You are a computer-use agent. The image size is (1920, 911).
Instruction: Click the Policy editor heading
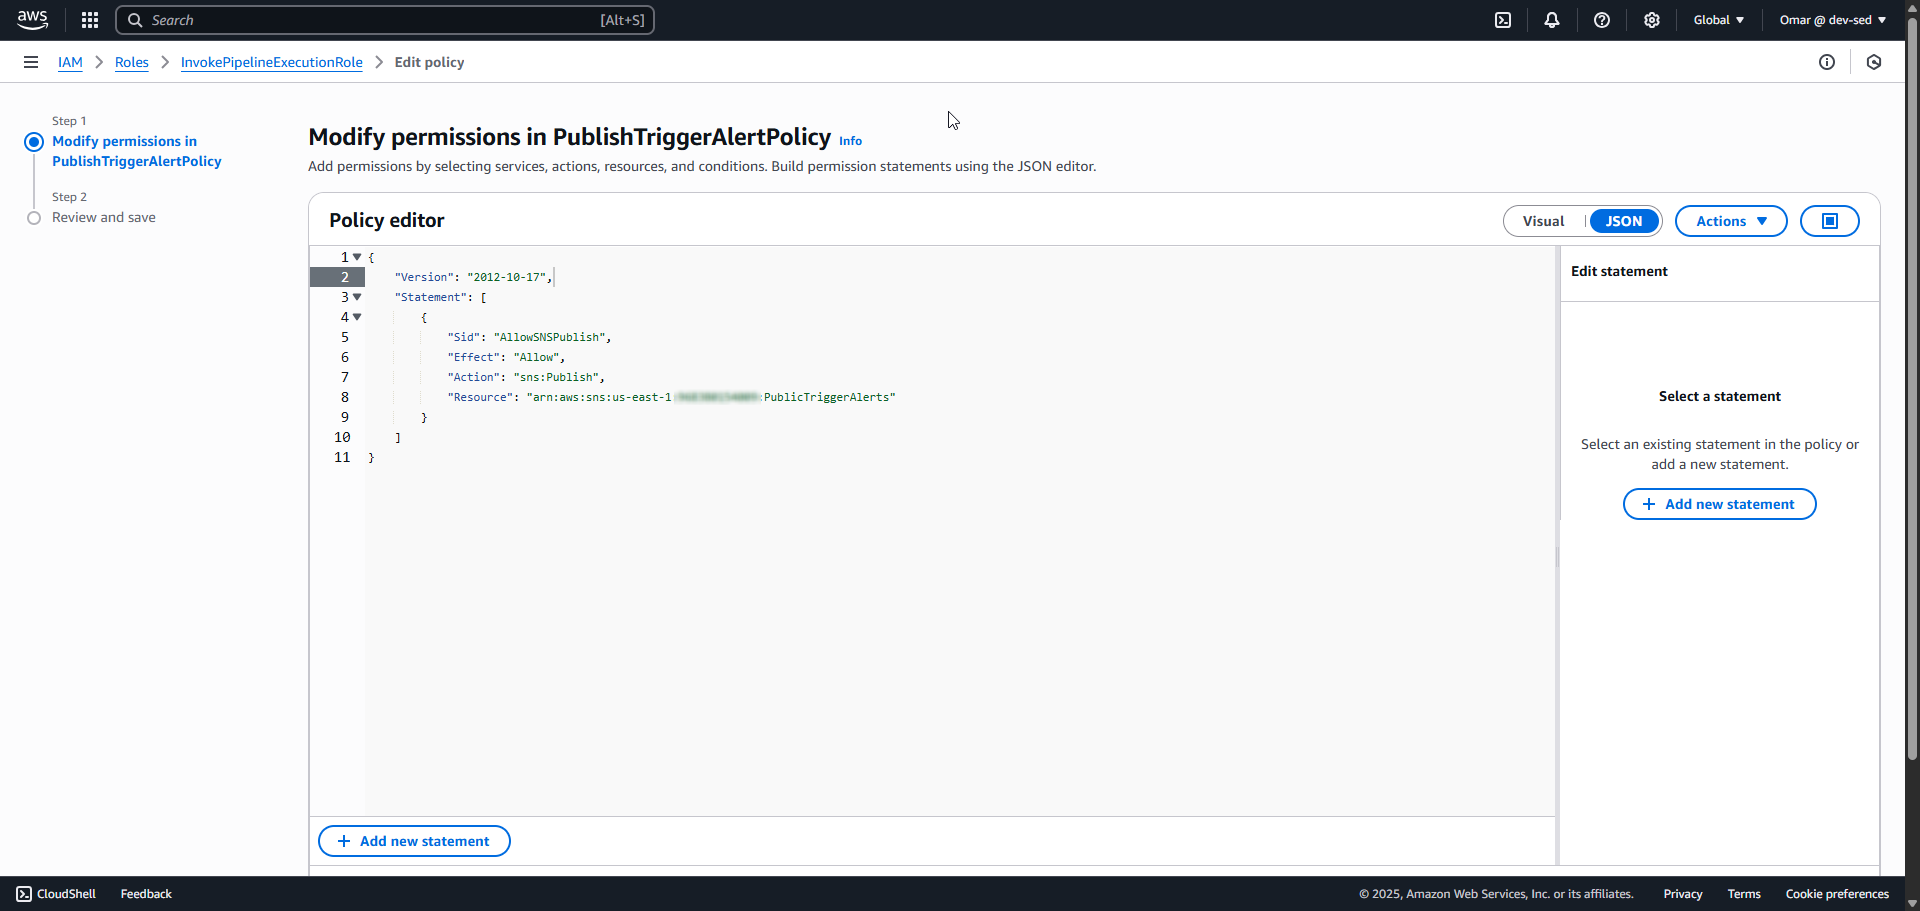pyautogui.click(x=387, y=220)
